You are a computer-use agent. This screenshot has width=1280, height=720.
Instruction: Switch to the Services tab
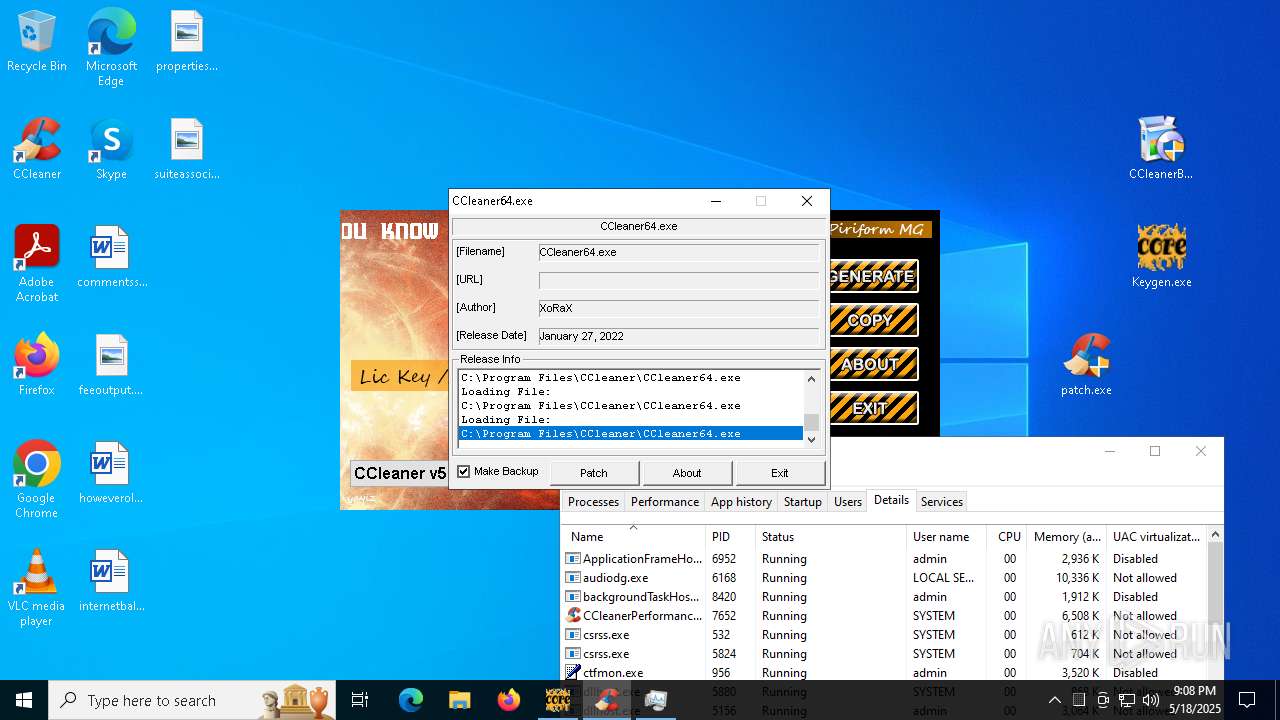[942, 502]
